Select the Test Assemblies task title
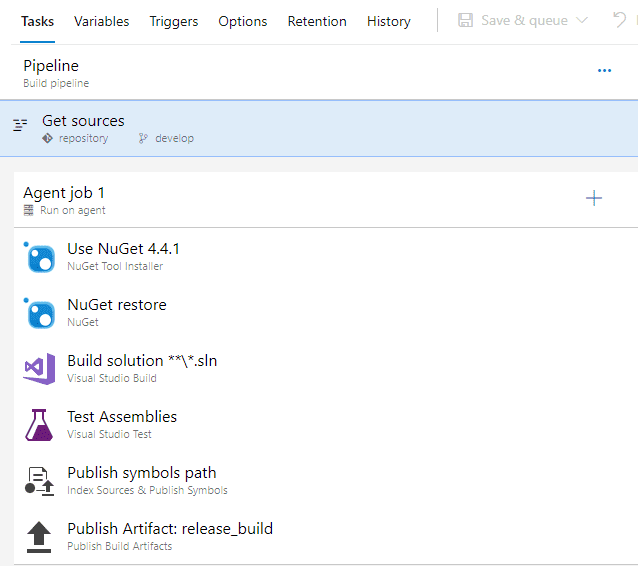 (x=122, y=417)
